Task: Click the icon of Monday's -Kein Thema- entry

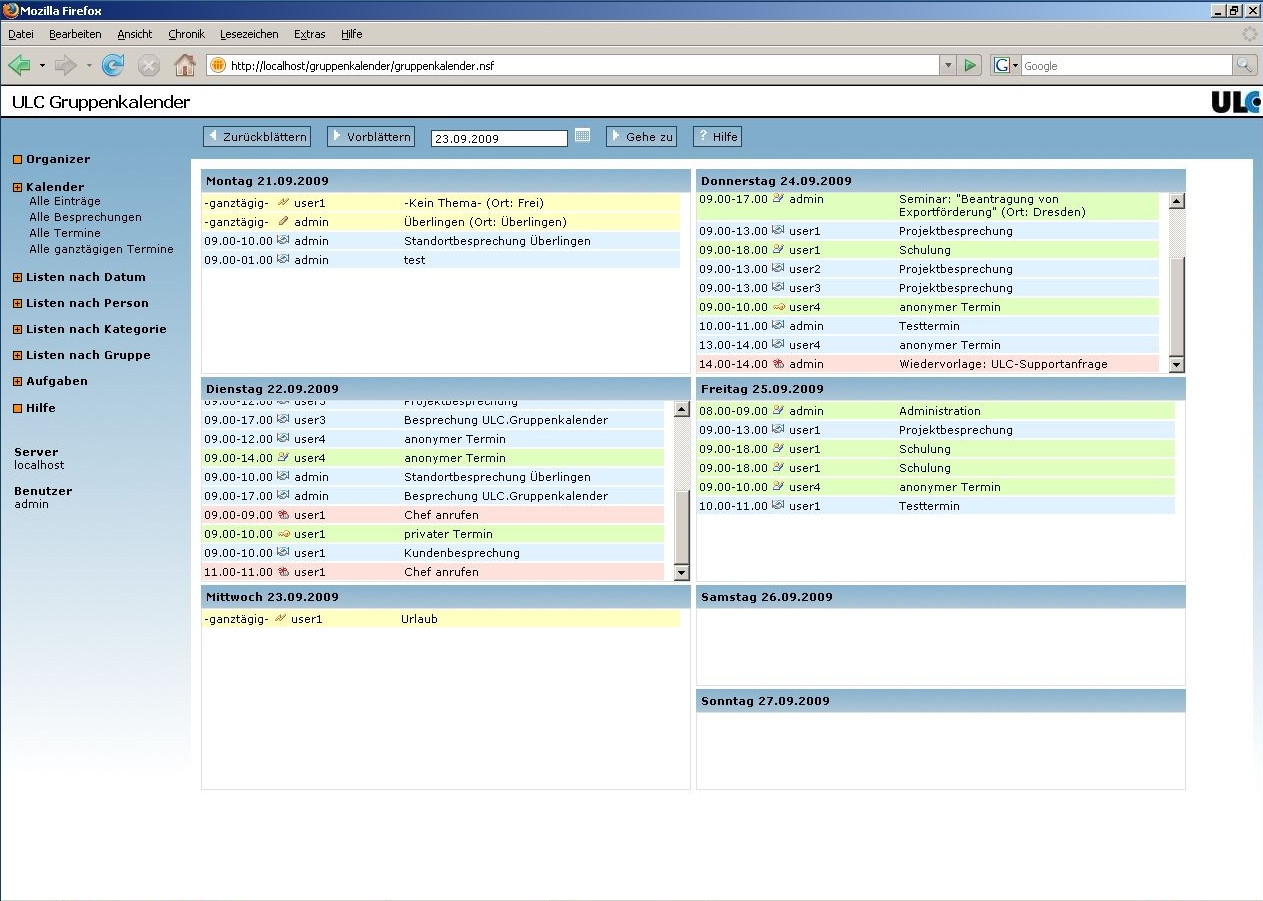Action: point(282,203)
